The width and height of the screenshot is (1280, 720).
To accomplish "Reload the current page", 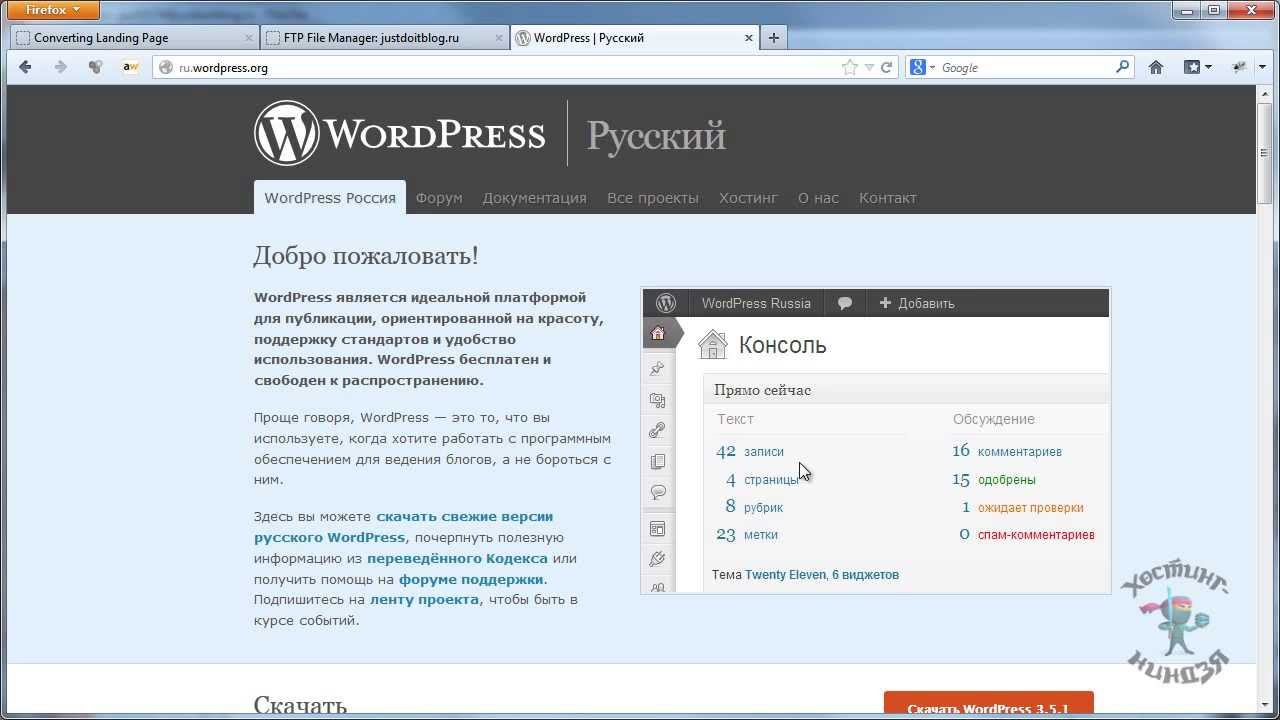I will click(886, 67).
